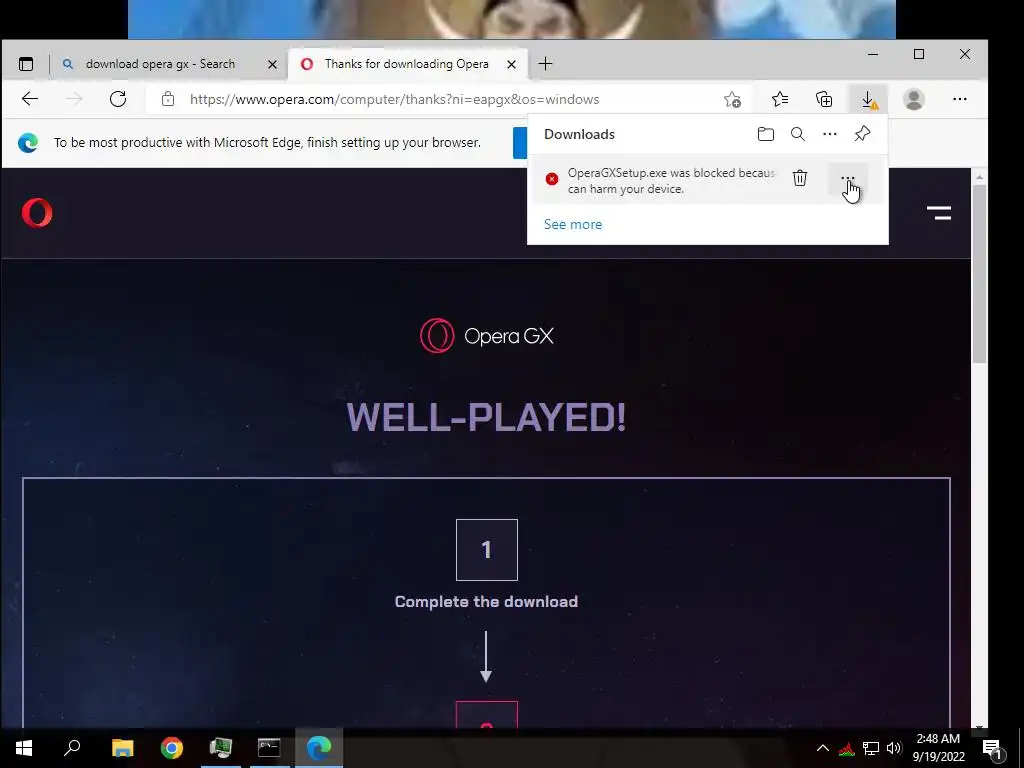Open the Edge profile avatar

pyautogui.click(x=914, y=99)
